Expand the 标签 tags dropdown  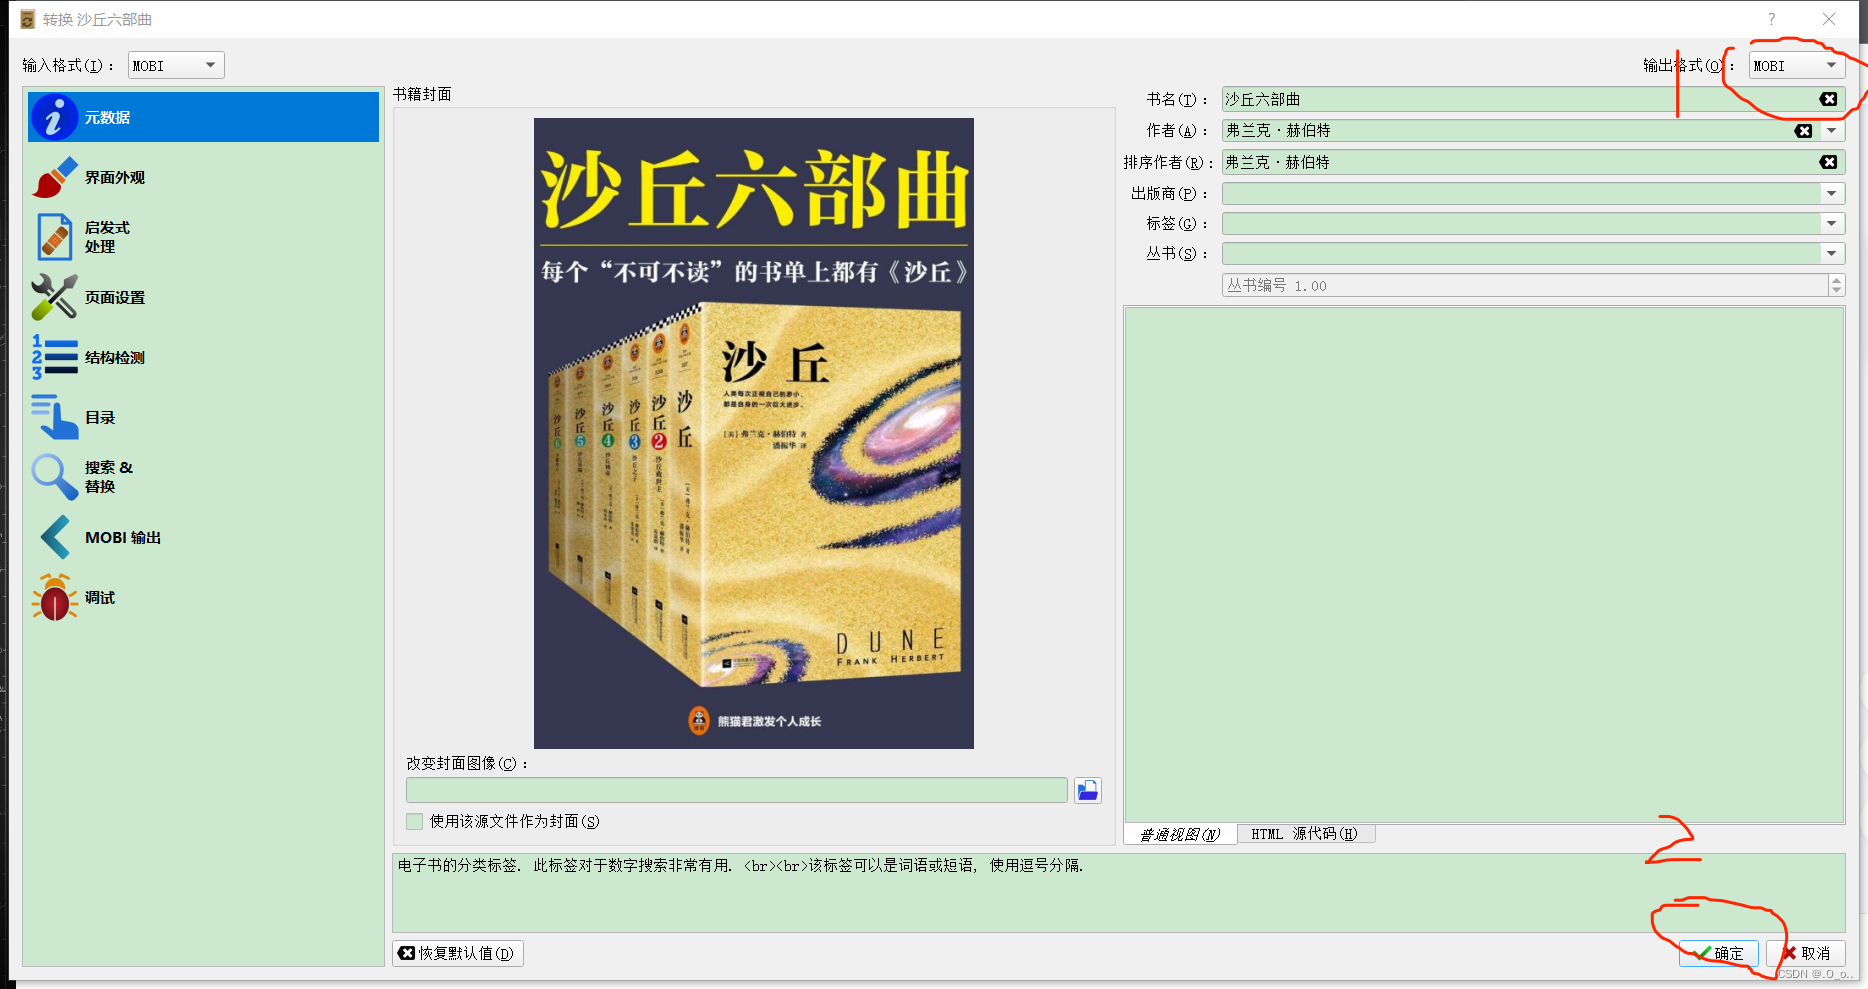tap(1832, 223)
